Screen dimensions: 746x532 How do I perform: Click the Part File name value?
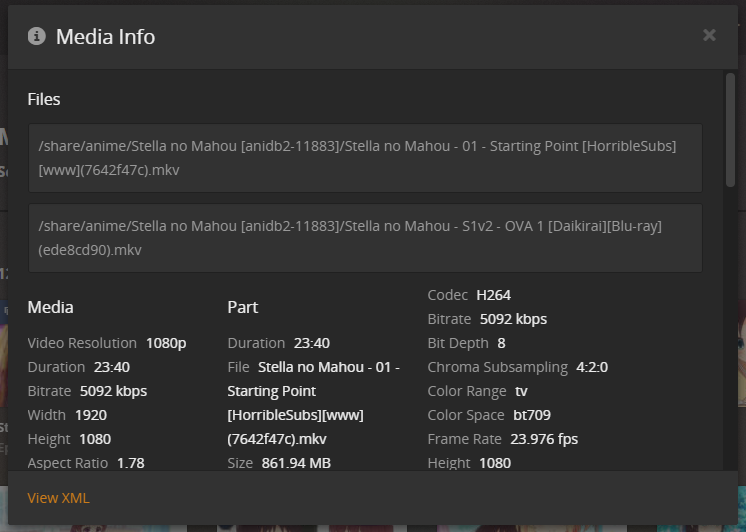click(x=314, y=403)
